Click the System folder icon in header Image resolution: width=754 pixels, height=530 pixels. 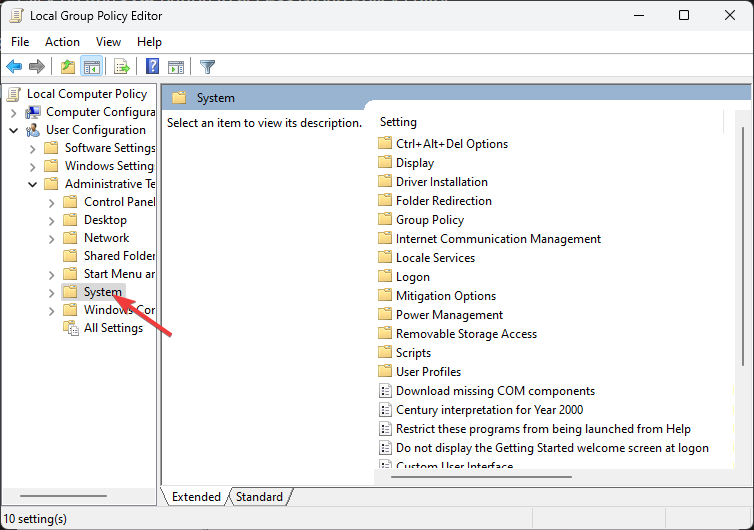coord(179,98)
